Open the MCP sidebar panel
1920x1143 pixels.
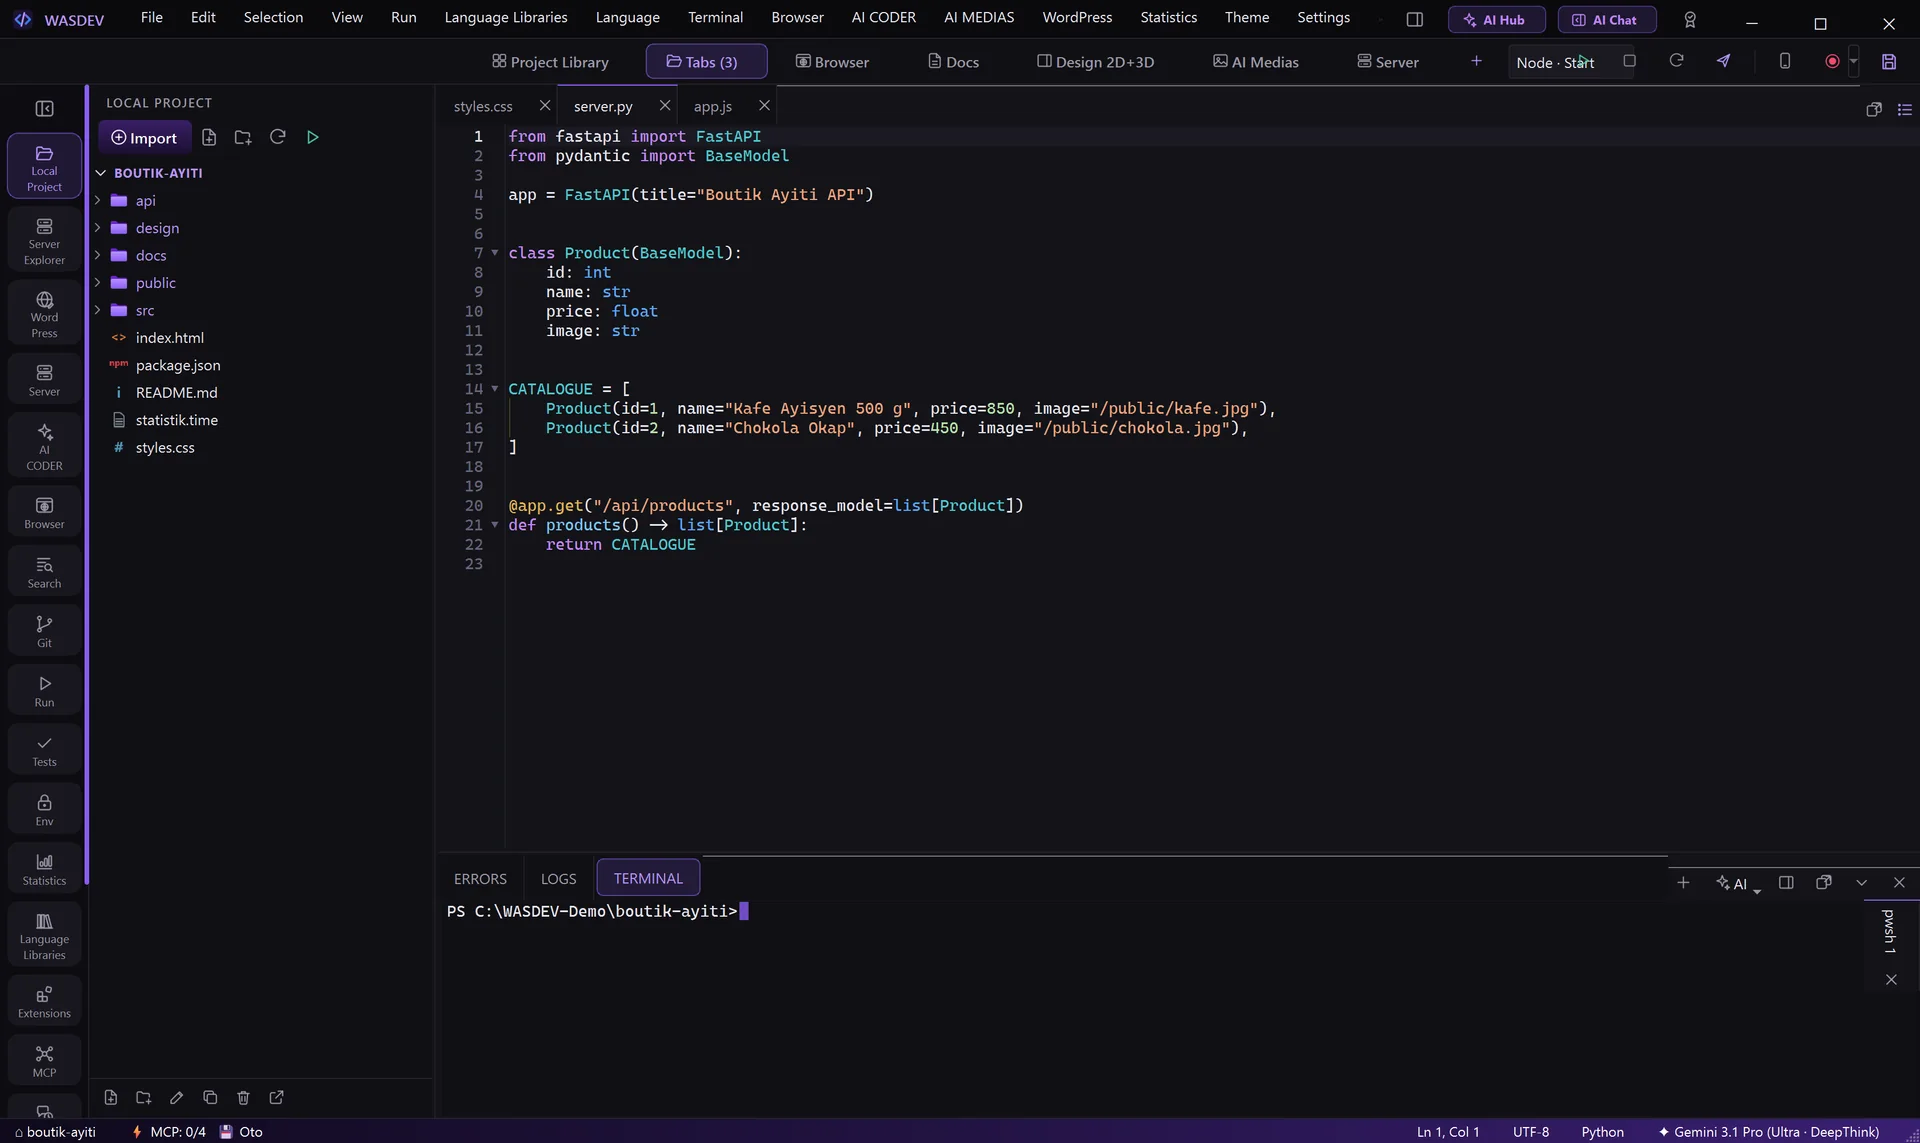click(44, 1060)
